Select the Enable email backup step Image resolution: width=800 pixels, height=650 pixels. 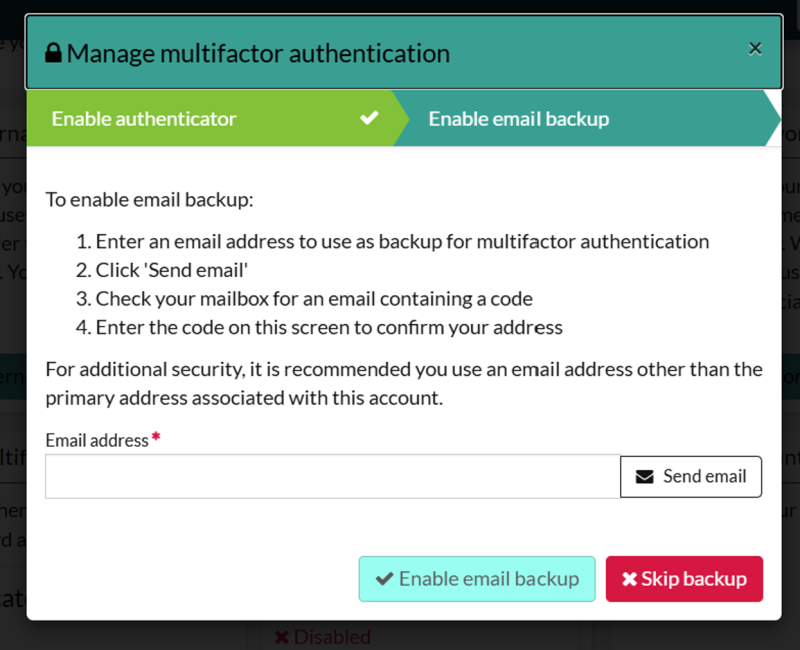[x=587, y=118]
